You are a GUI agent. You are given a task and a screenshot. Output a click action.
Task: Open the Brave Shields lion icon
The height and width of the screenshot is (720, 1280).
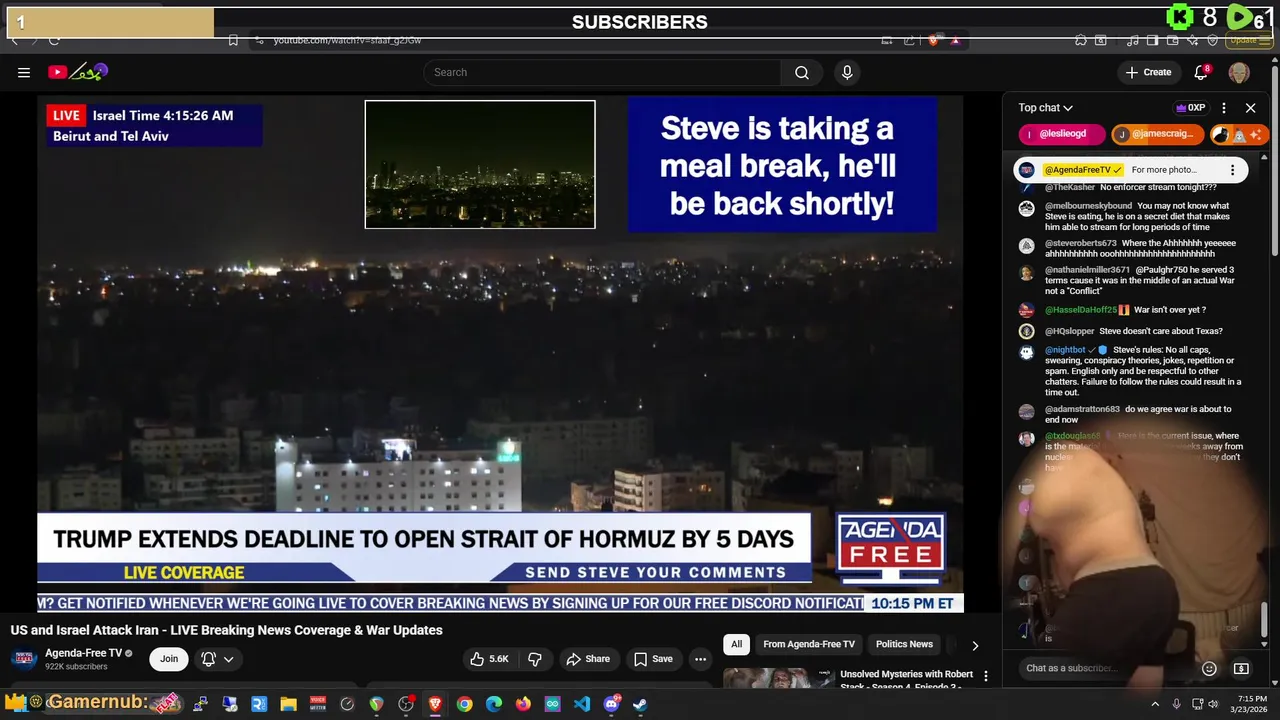pos(934,40)
